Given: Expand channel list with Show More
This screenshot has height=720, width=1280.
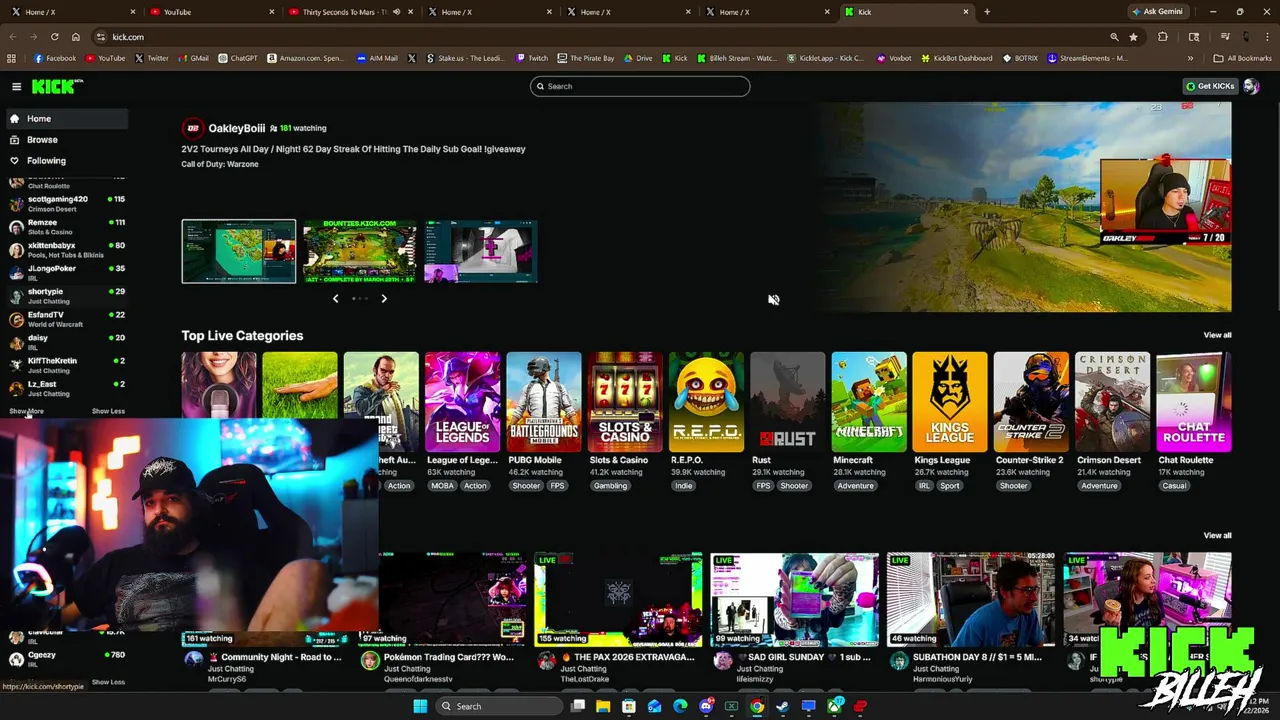Looking at the screenshot, I should click(26, 411).
